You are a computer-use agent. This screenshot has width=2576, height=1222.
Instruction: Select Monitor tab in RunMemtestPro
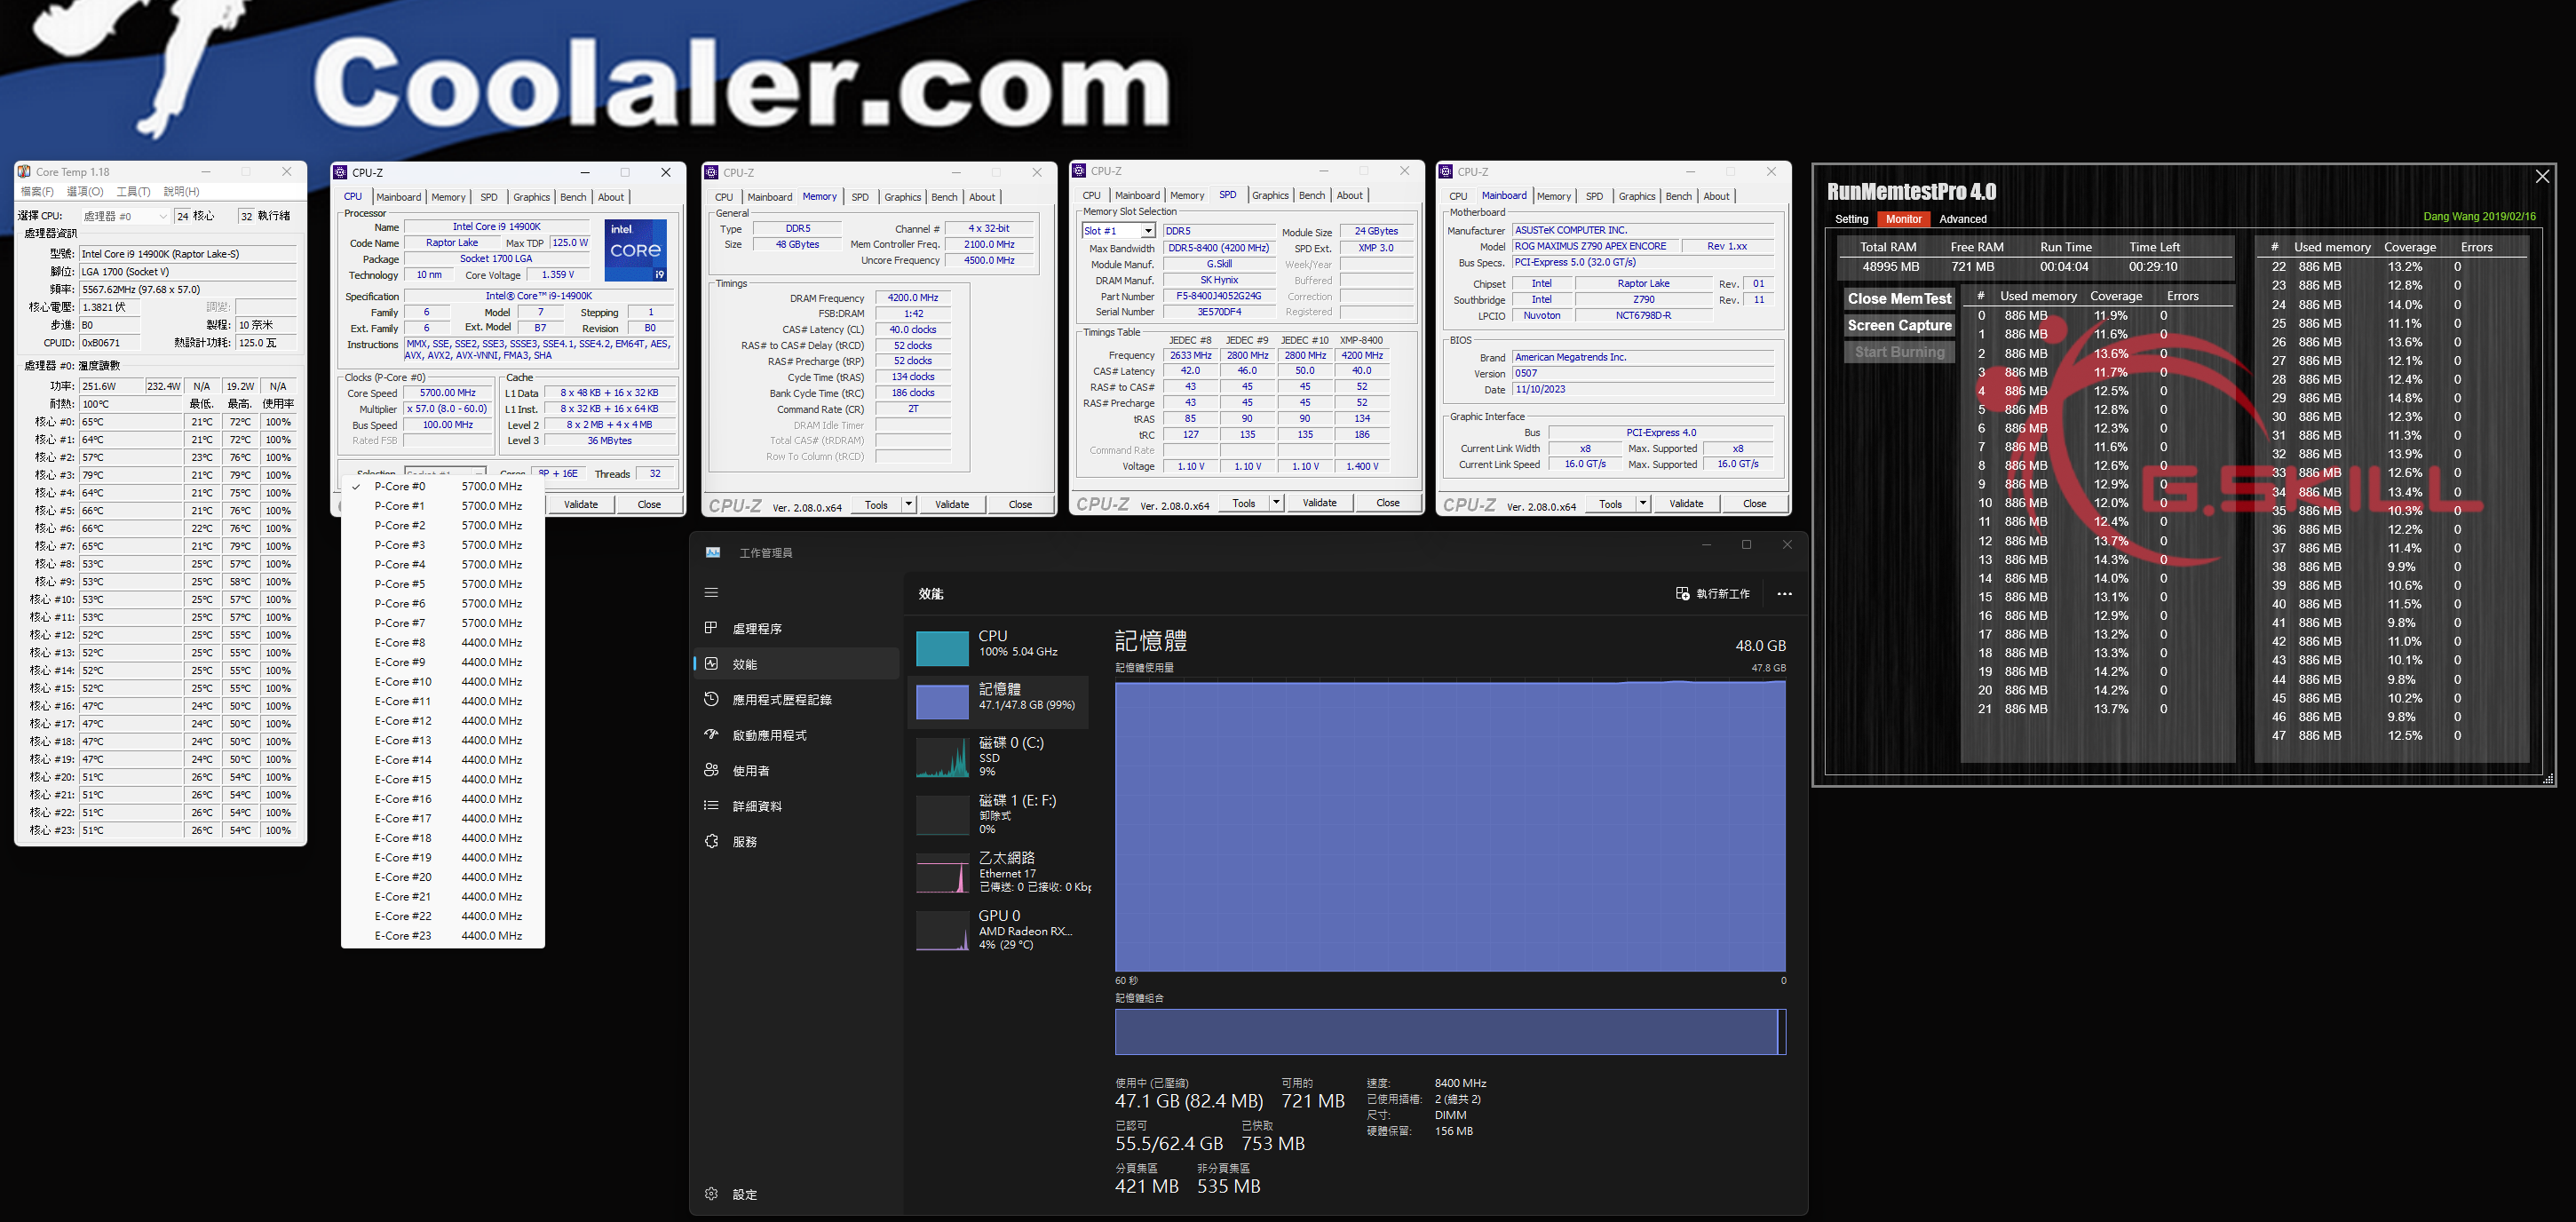[1903, 219]
